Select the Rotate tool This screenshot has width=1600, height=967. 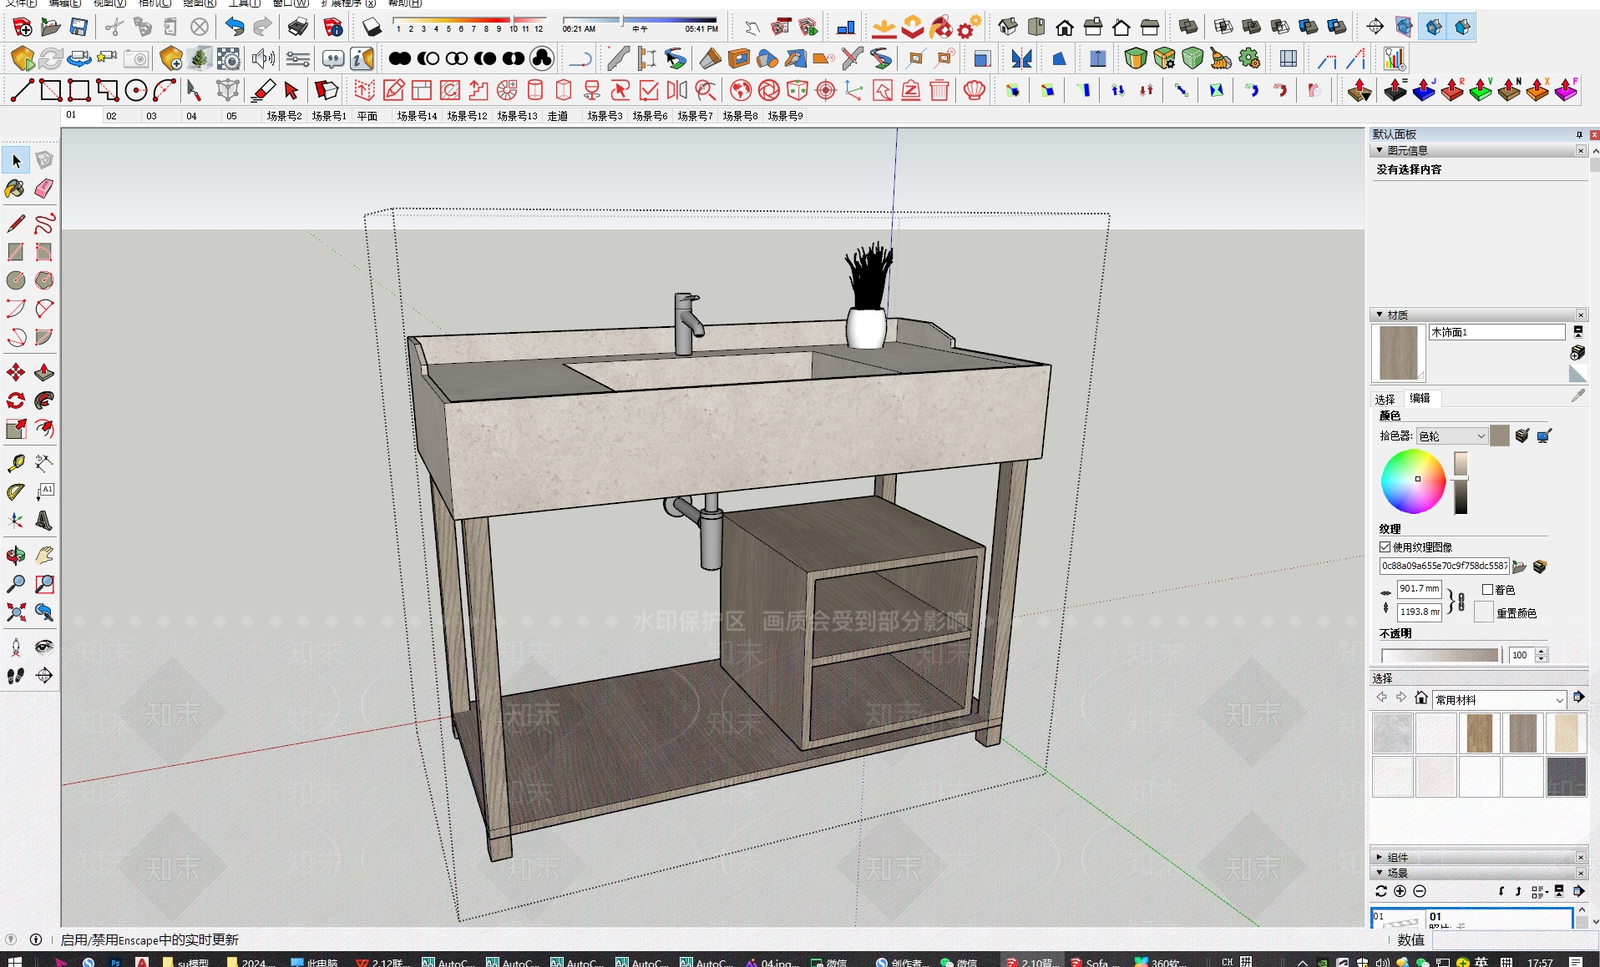(16, 400)
